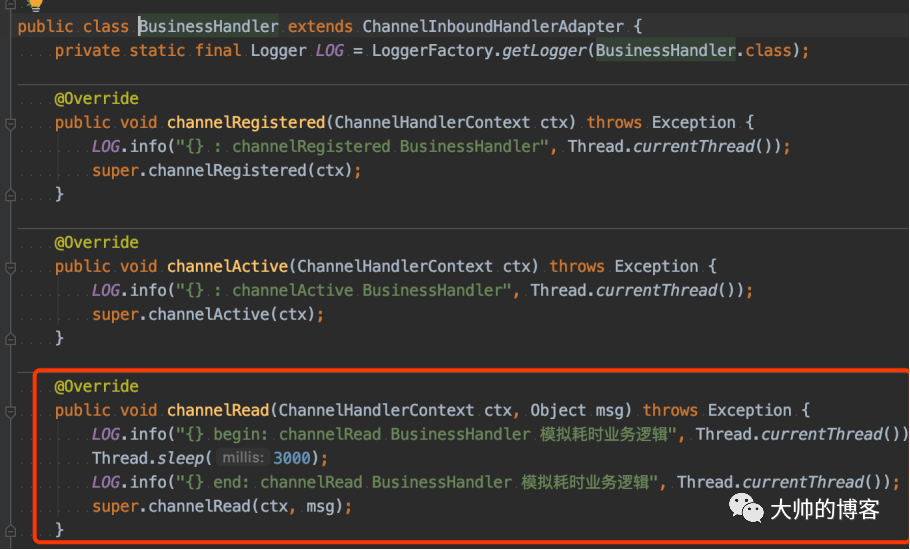Click the yellow lightbulb intention icon
Viewport: 910px width, 550px height.
(x=35, y=5)
